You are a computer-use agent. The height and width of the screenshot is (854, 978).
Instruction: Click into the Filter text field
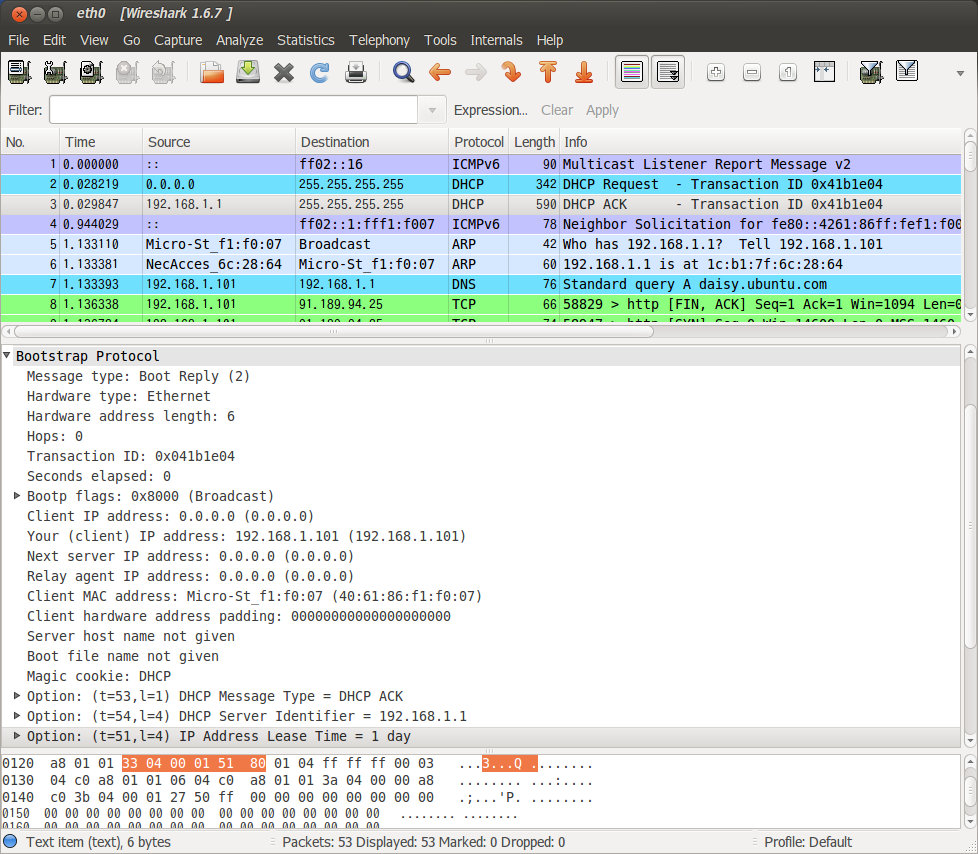[233, 110]
